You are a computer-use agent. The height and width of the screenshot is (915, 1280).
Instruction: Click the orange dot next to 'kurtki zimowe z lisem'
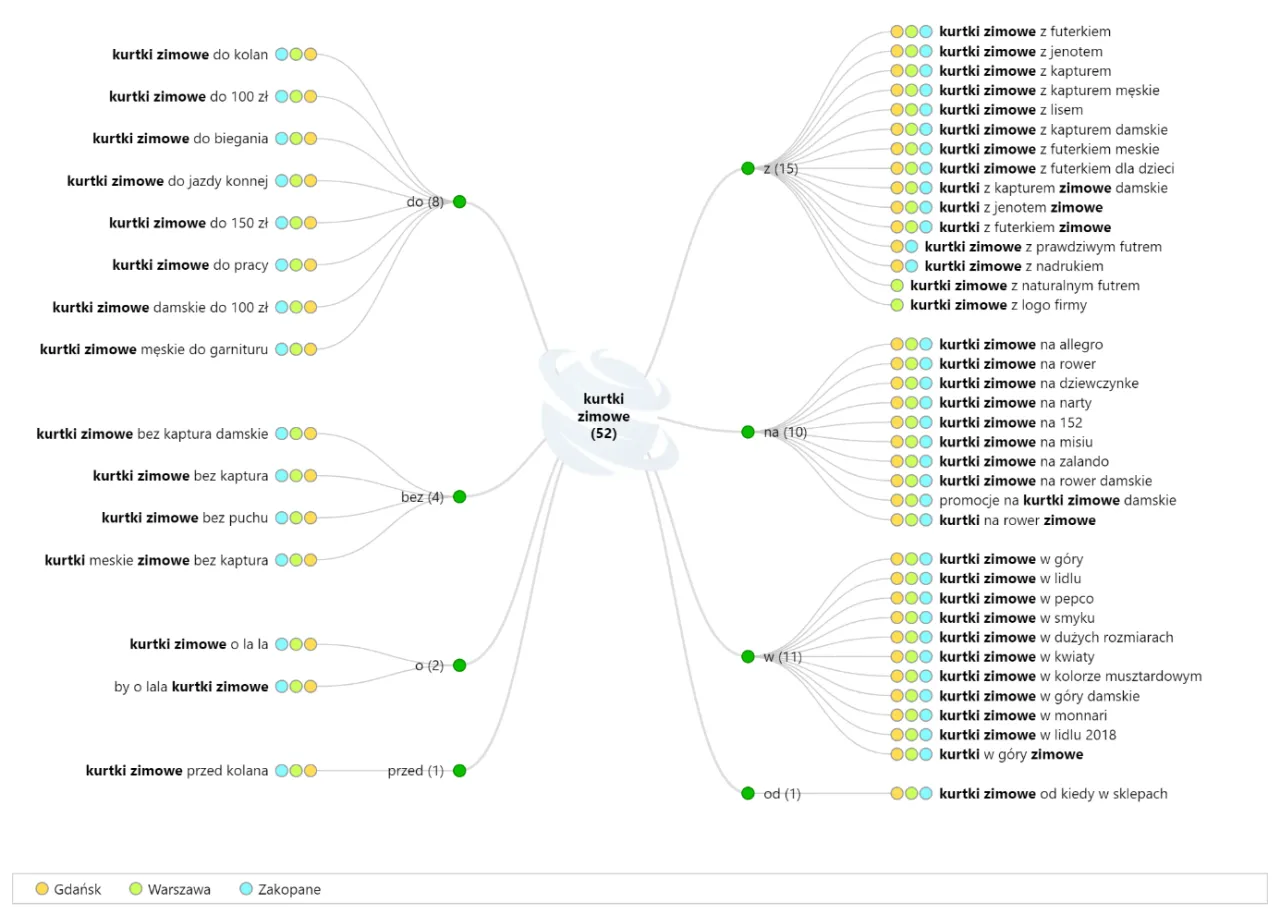(897, 110)
